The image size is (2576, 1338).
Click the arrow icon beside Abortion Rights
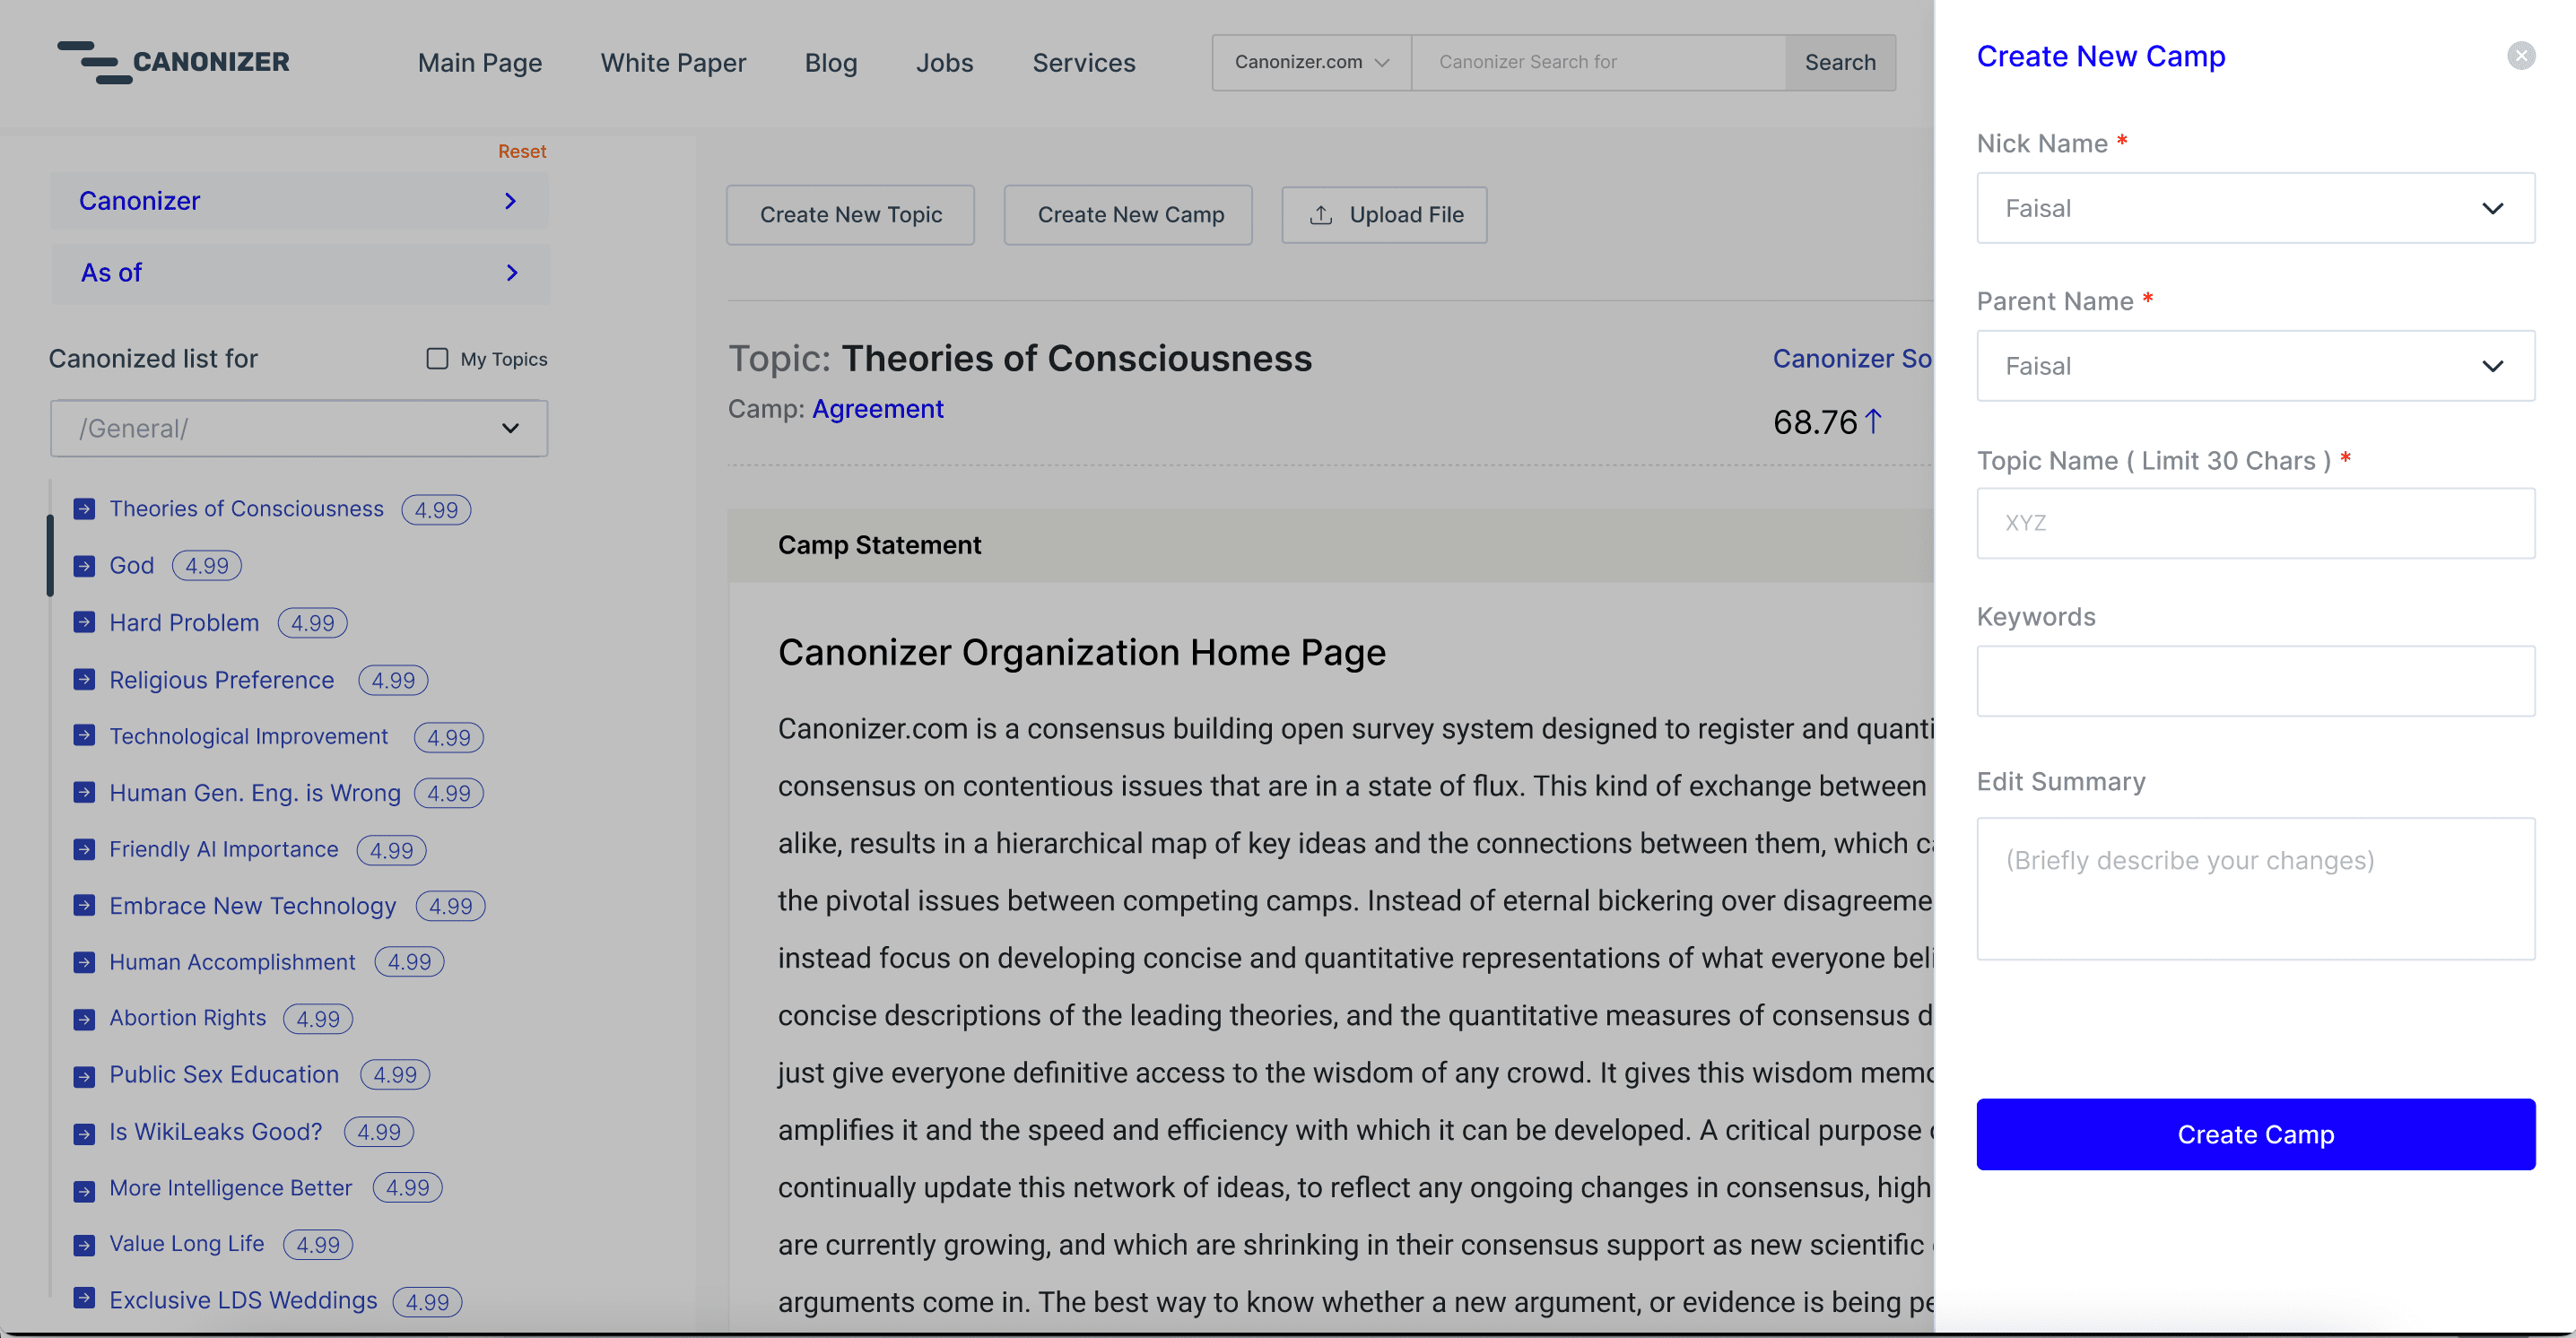pyautogui.click(x=84, y=1019)
